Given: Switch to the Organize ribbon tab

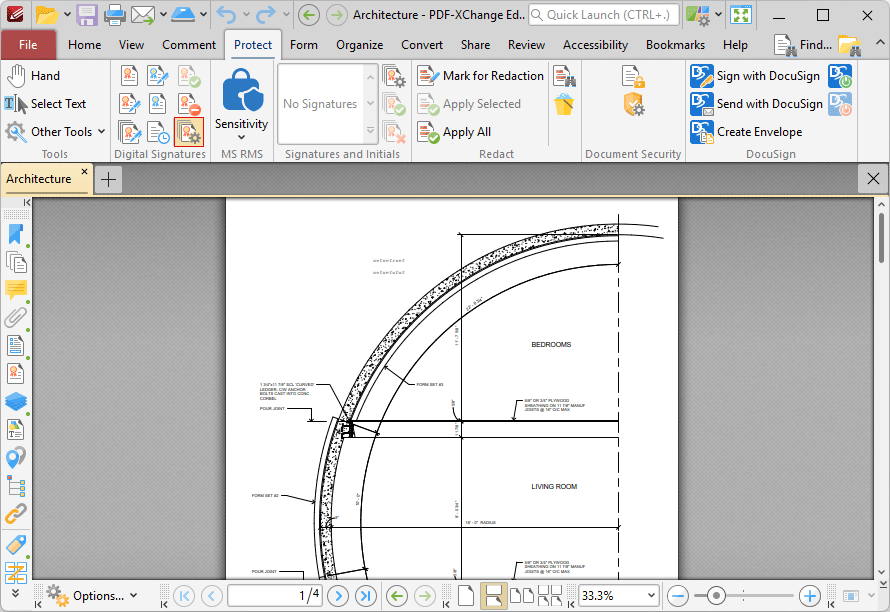Looking at the screenshot, I should [359, 45].
